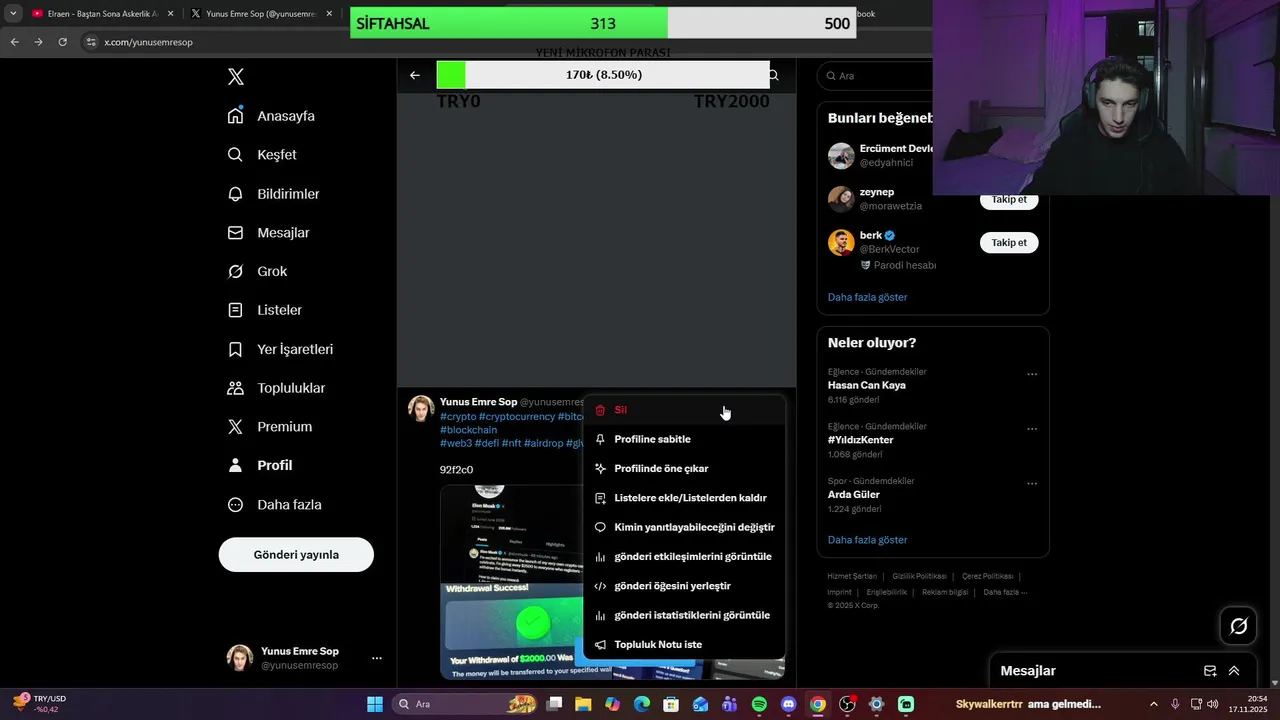This screenshot has width=1280, height=720.
Task: Open Mesajlar envelope icon in sidebar
Action: [x=235, y=233]
